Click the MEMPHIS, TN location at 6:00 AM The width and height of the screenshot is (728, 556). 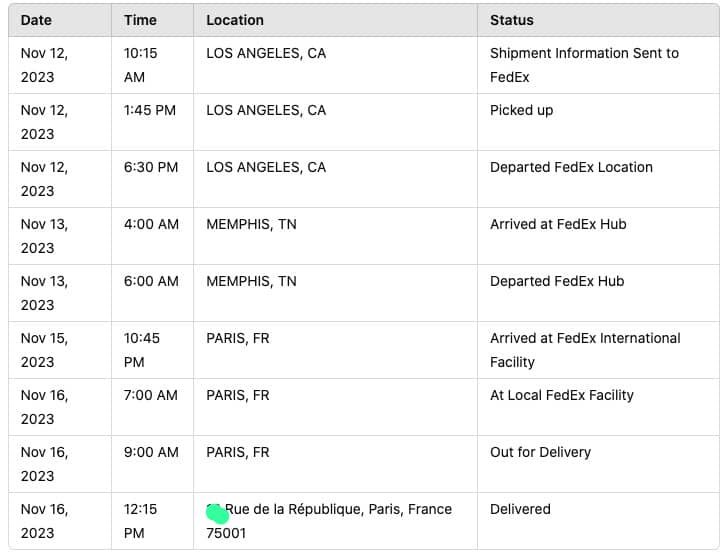(251, 281)
